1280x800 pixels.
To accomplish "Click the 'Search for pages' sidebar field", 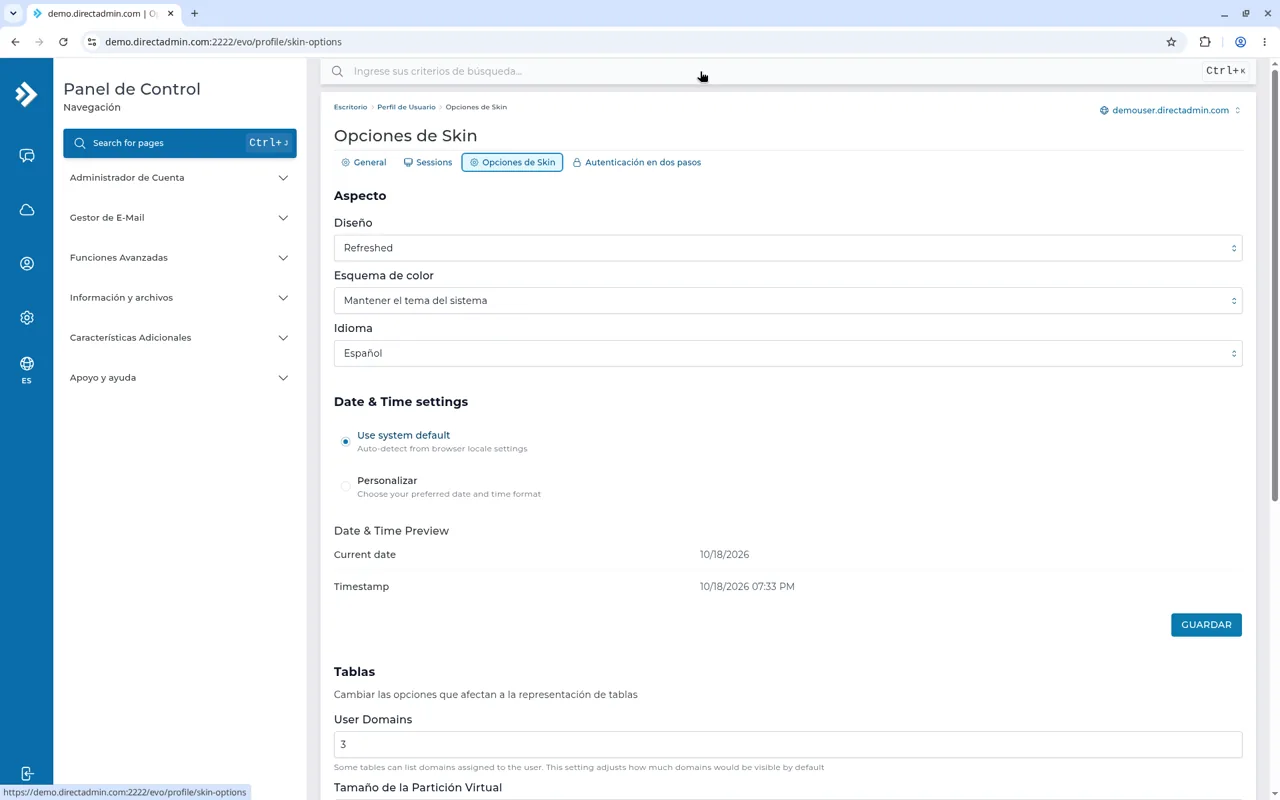I will [180, 143].
